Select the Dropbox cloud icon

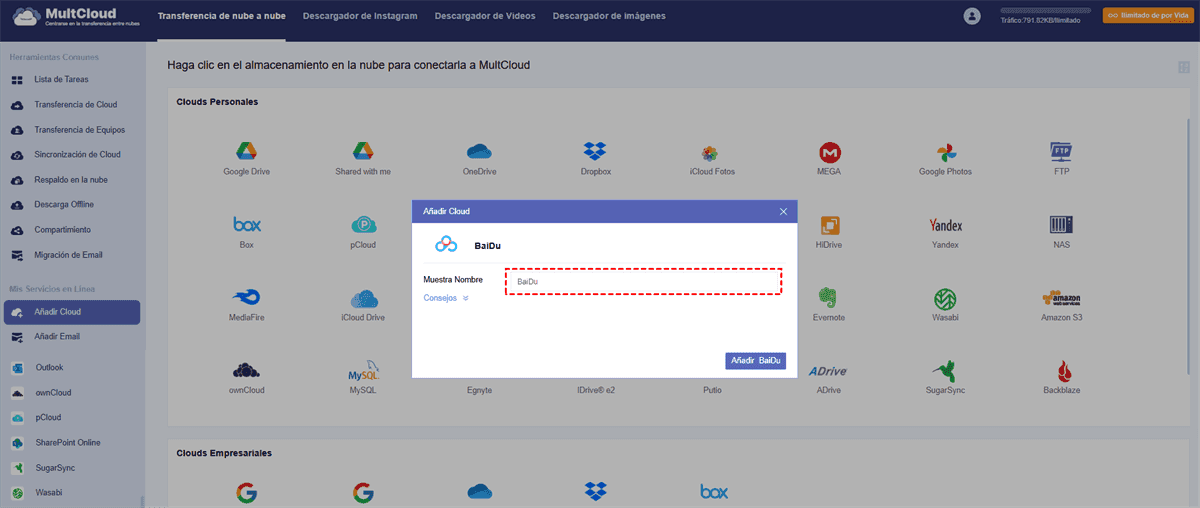tap(596, 152)
